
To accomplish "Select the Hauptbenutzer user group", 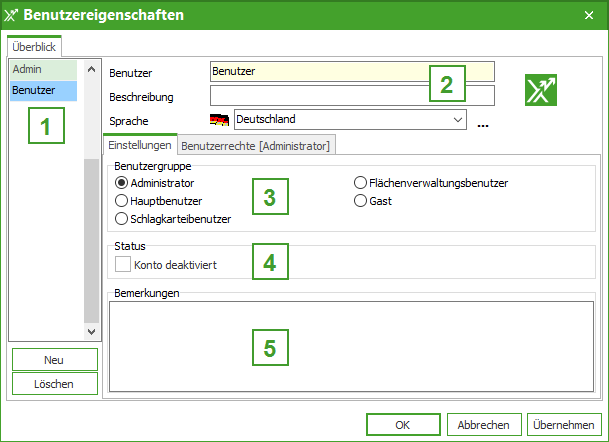I will pyautogui.click(x=122, y=201).
